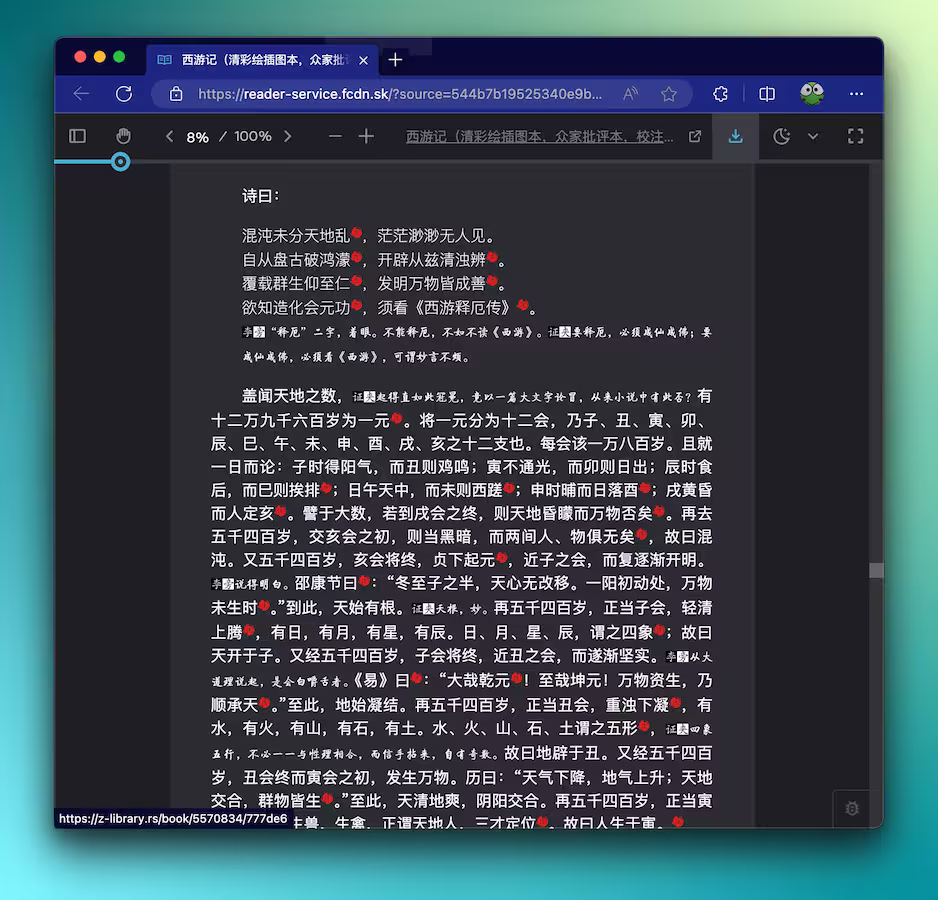Image resolution: width=938 pixels, height=900 pixels.
Task: Zoom in with the plus icon
Action: pos(366,136)
